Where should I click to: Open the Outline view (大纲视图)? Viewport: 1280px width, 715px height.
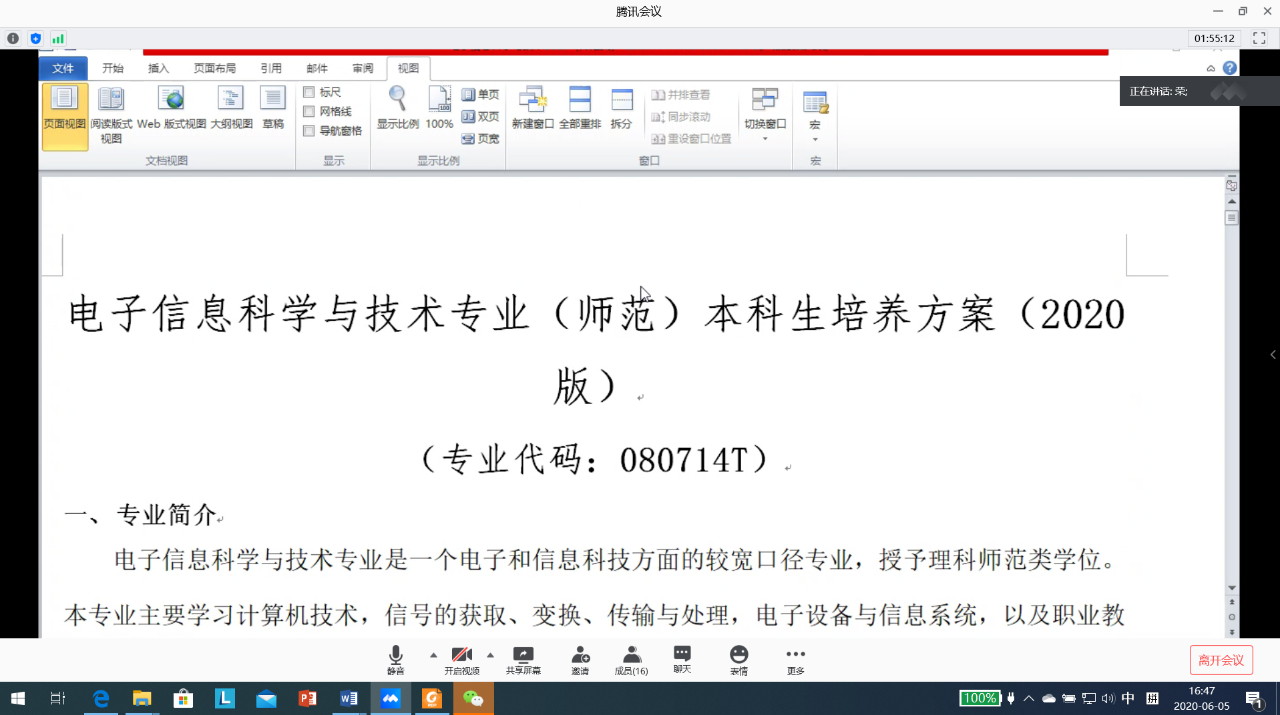click(231, 110)
